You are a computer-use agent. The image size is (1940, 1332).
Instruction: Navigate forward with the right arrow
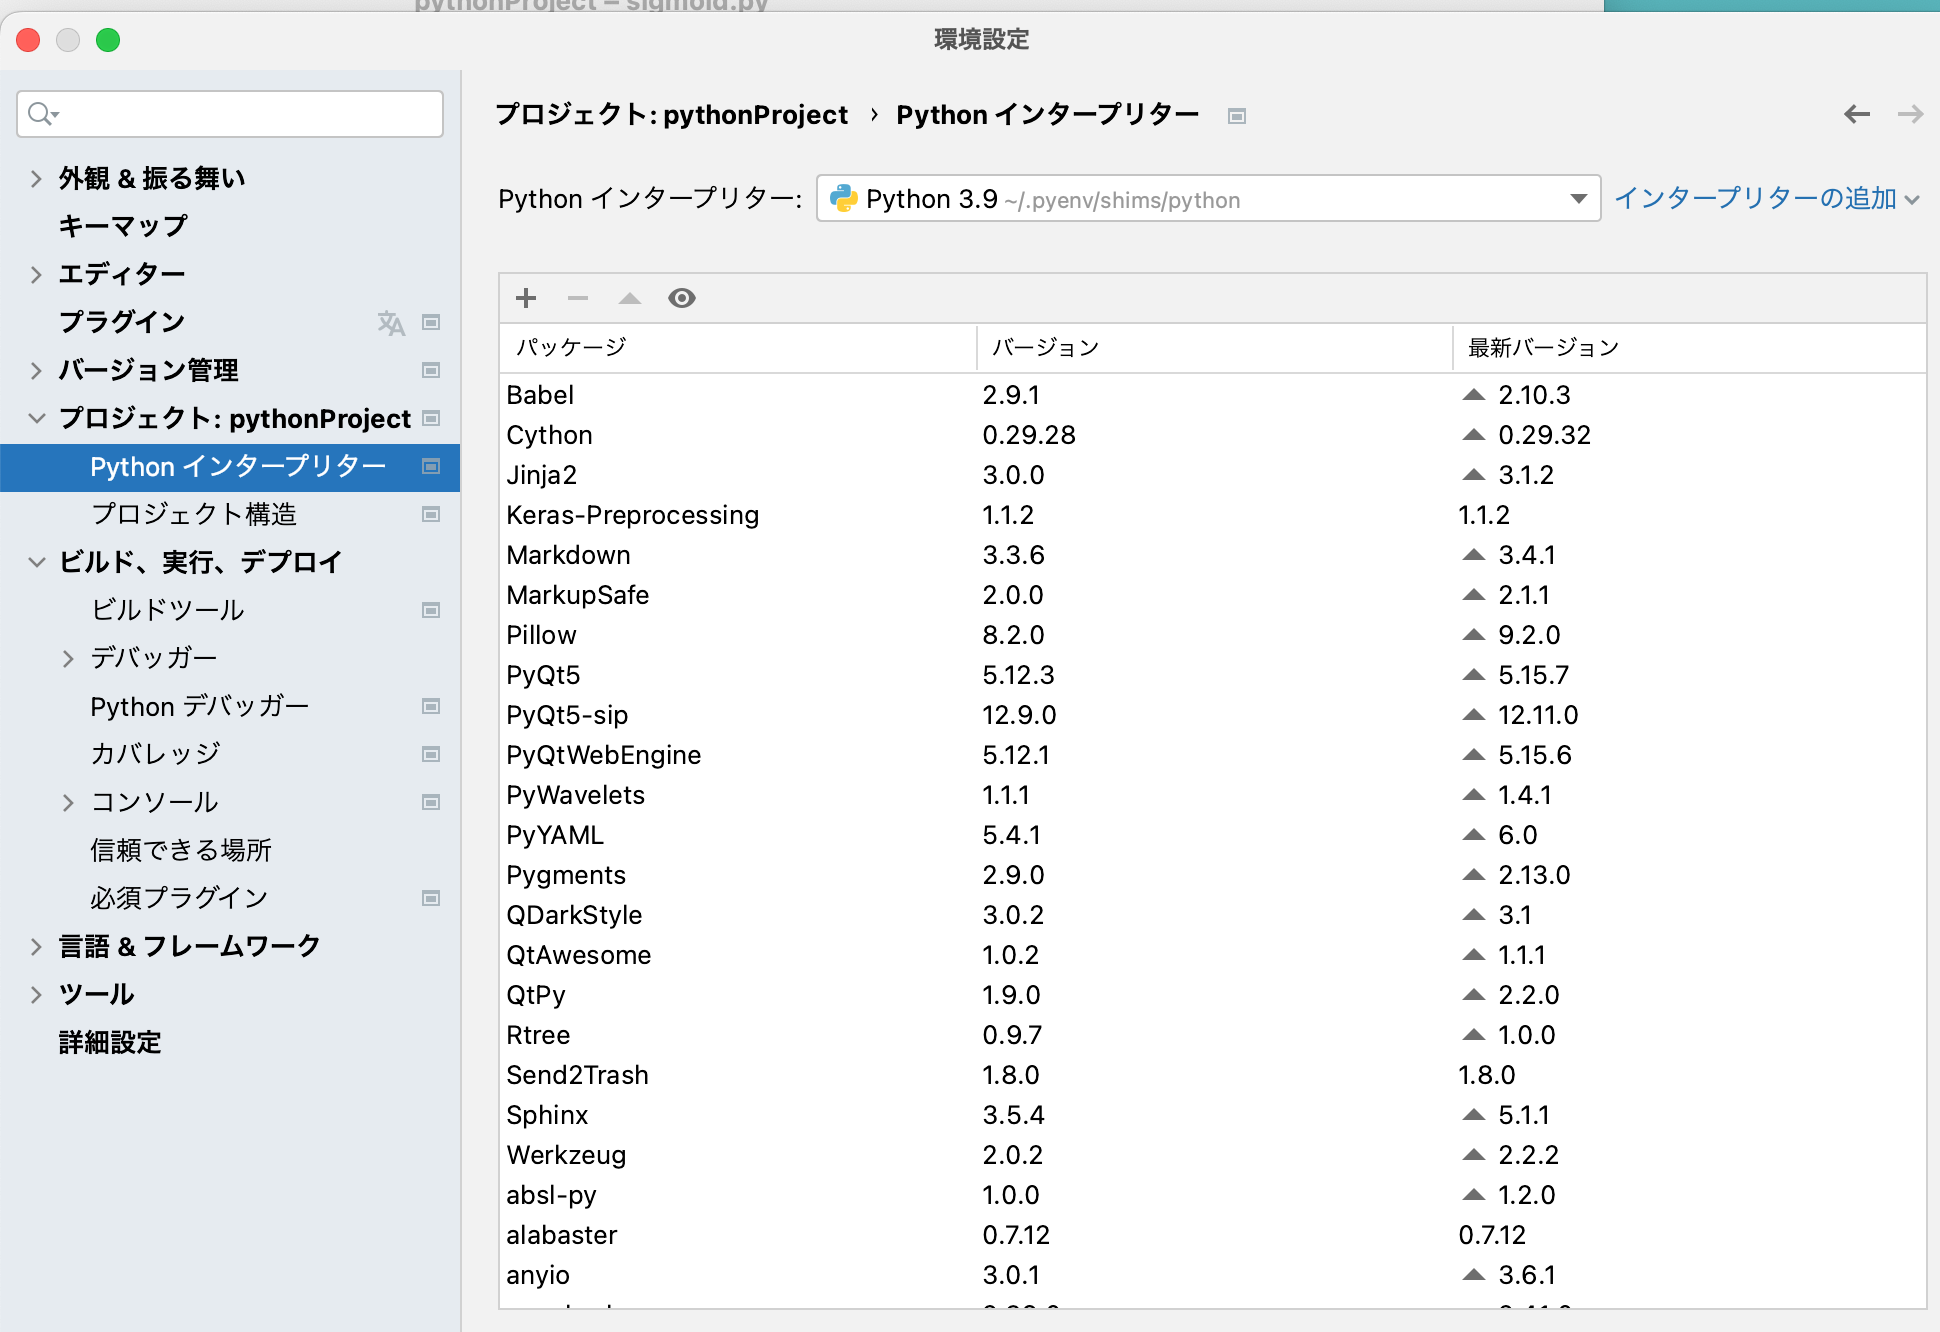[x=1910, y=114]
